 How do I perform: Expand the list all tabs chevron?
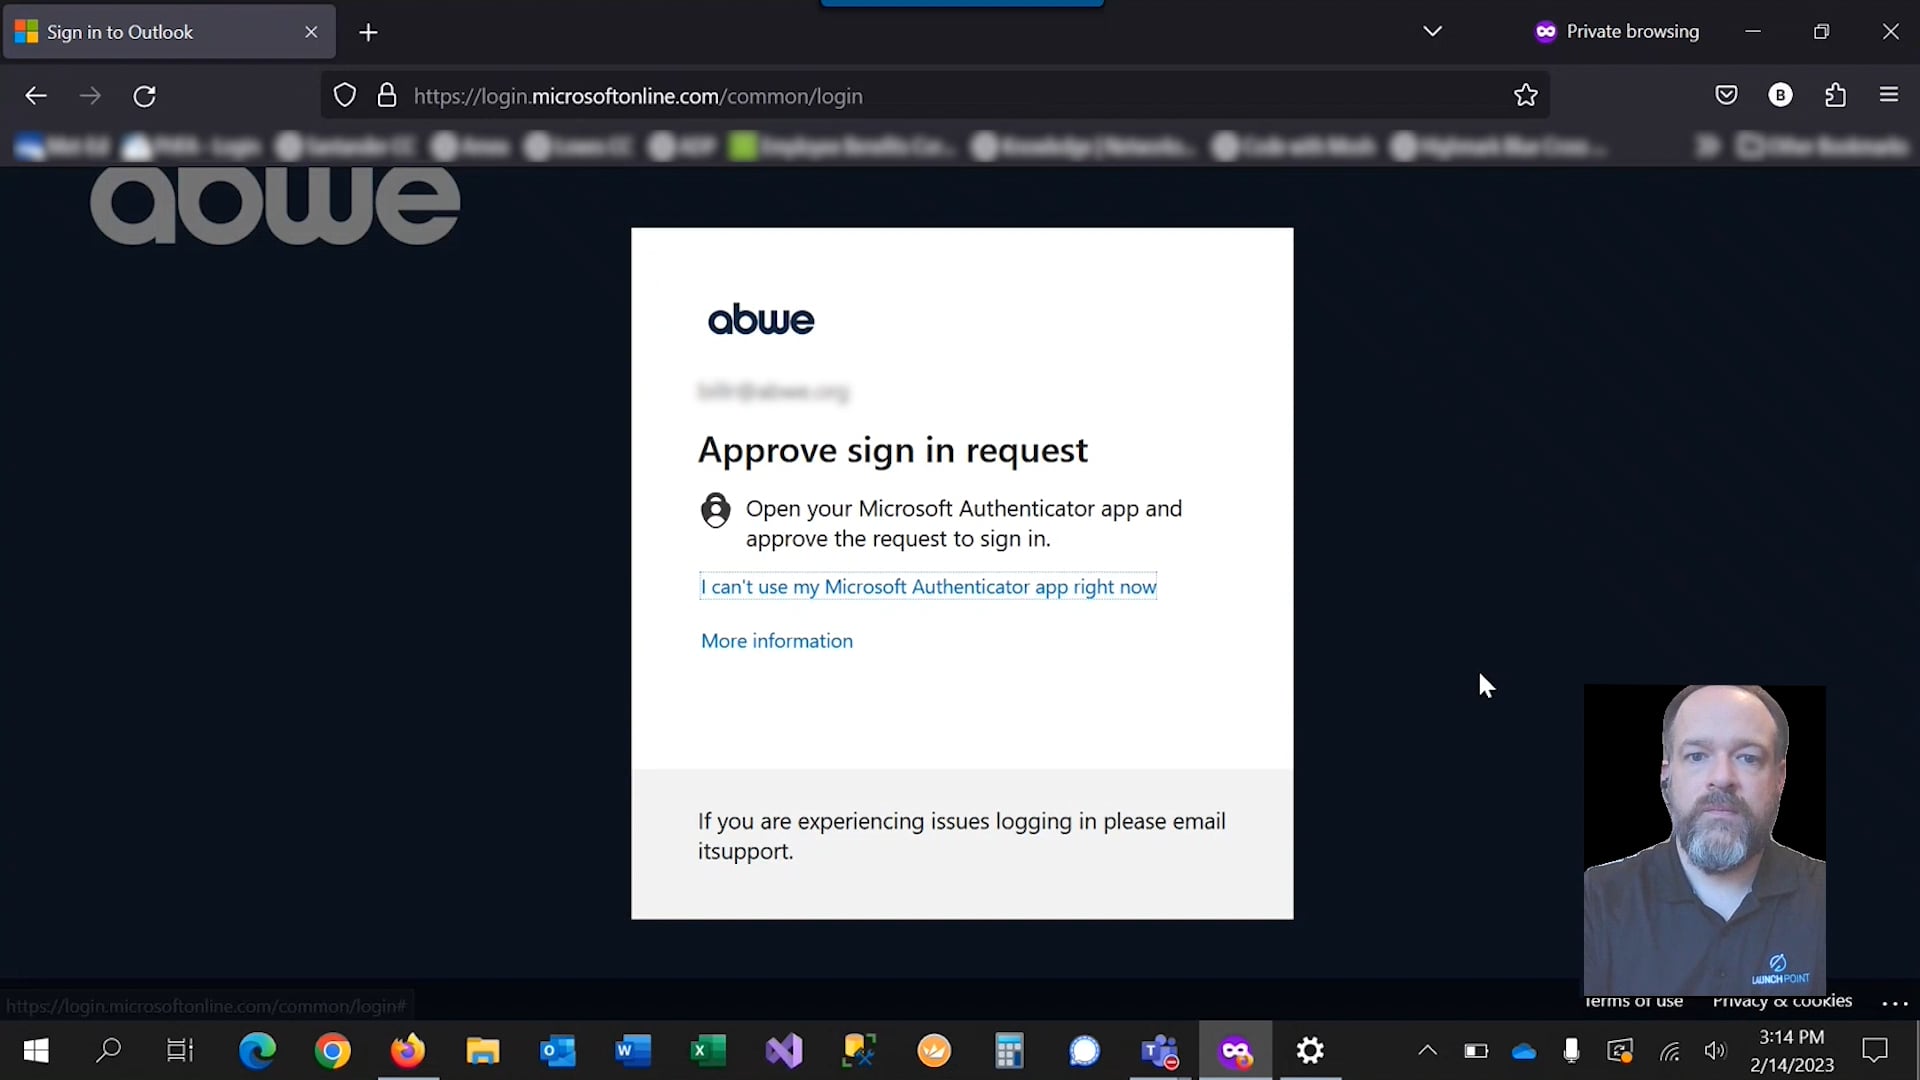pos(1432,32)
